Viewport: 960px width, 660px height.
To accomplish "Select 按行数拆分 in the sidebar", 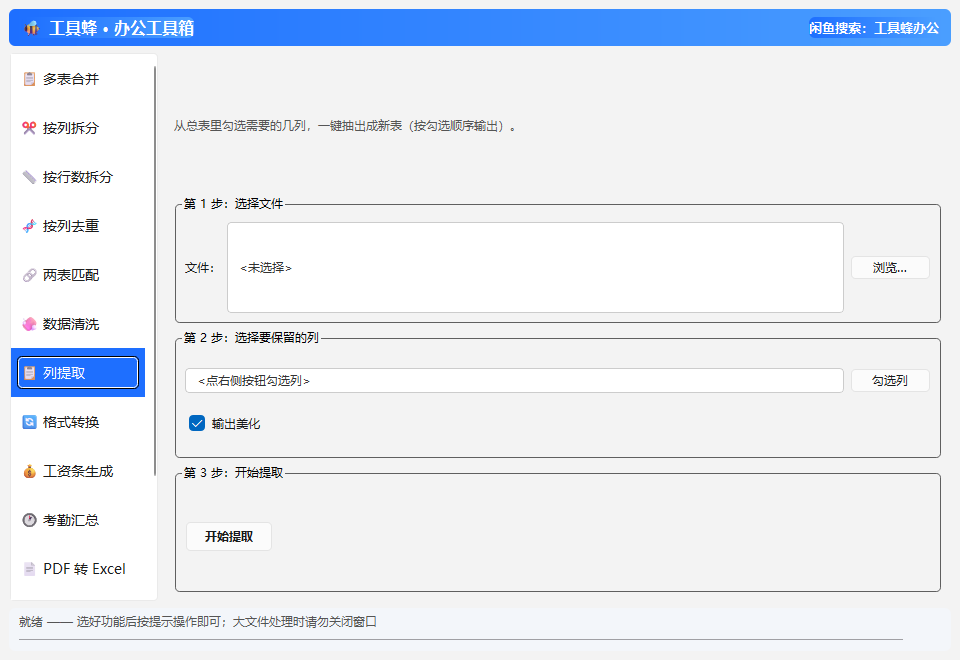I will tap(78, 177).
